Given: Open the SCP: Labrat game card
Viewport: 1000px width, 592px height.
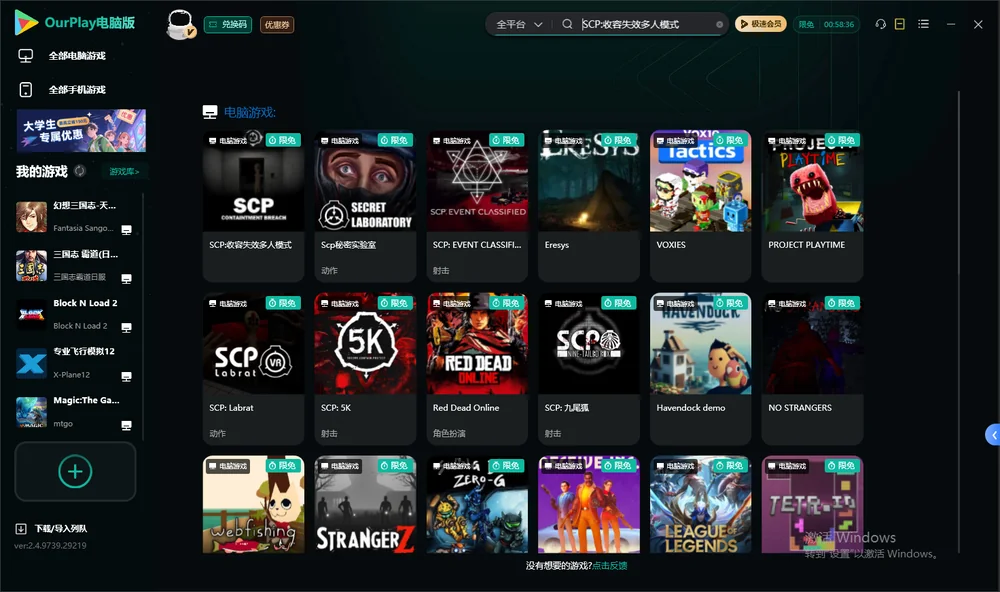Looking at the screenshot, I should (253, 369).
